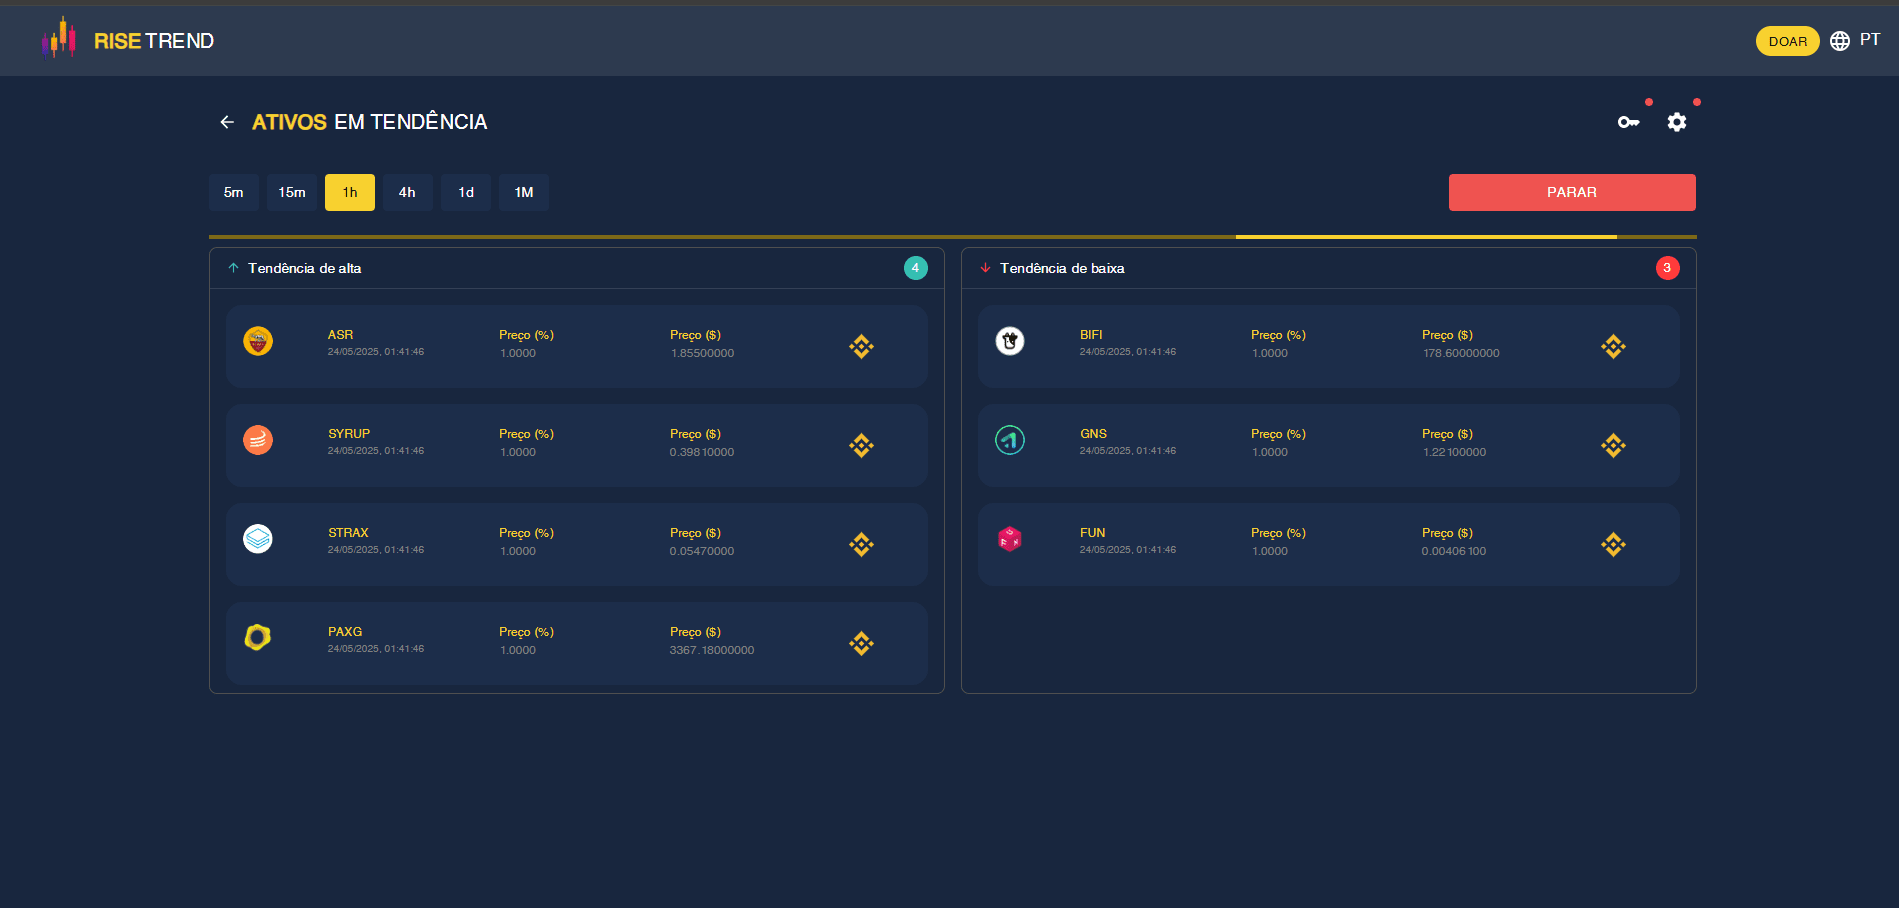This screenshot has width=1899, height=908.
Task: Go back using the left arrow icon
Action: 227,122
